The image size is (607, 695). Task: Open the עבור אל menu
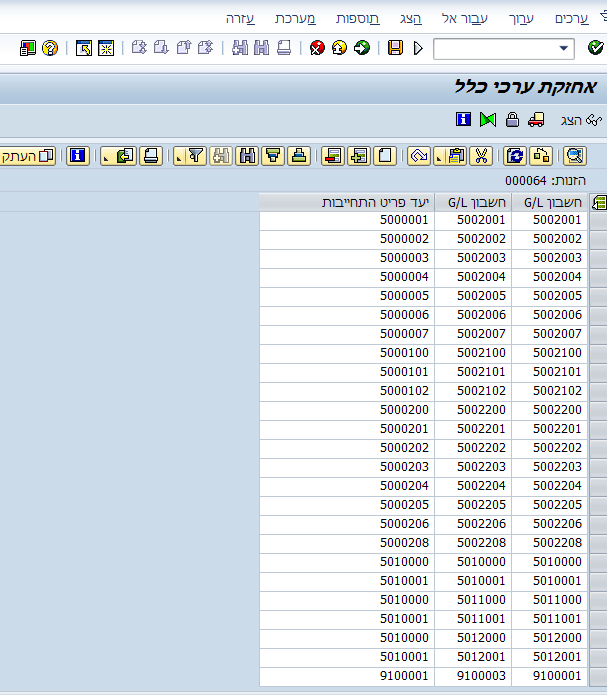coord(465,19)
